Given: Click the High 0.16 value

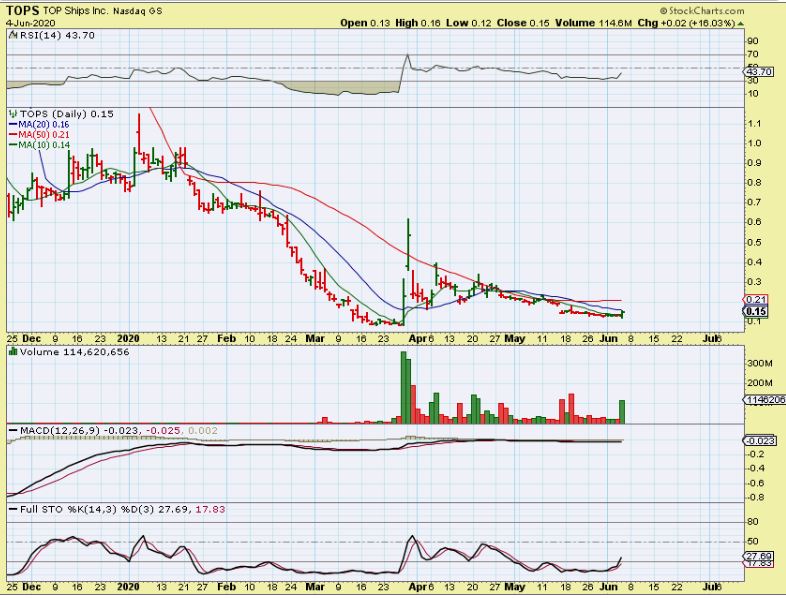Looking at the screenshot, I should click(418, 23).
